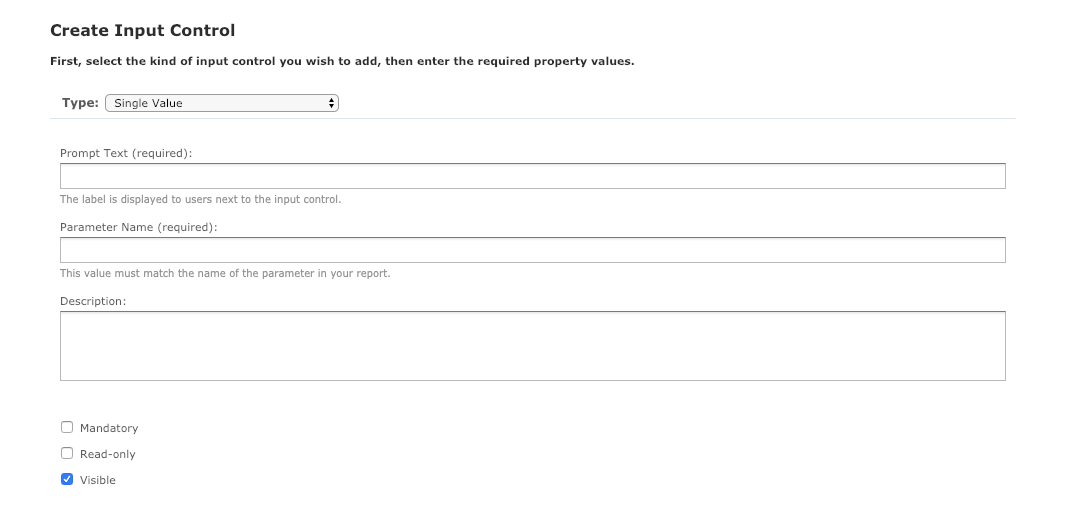Tick the Read-only checkbox
This screenshot has height=517, width=1082.
67,453
